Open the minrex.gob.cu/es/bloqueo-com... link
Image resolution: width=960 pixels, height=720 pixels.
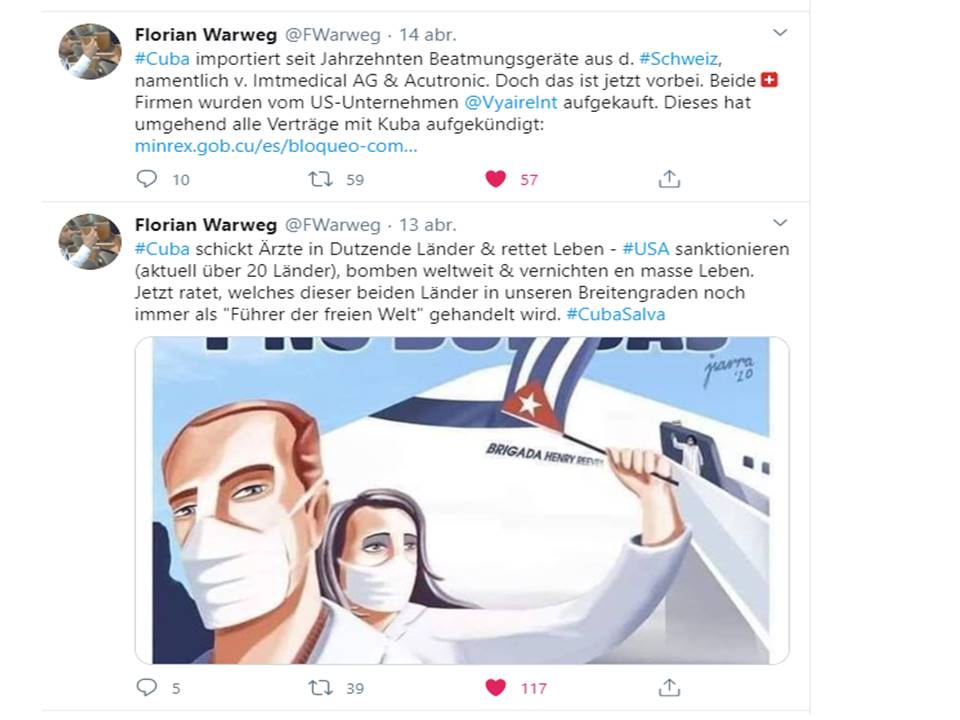276,146
